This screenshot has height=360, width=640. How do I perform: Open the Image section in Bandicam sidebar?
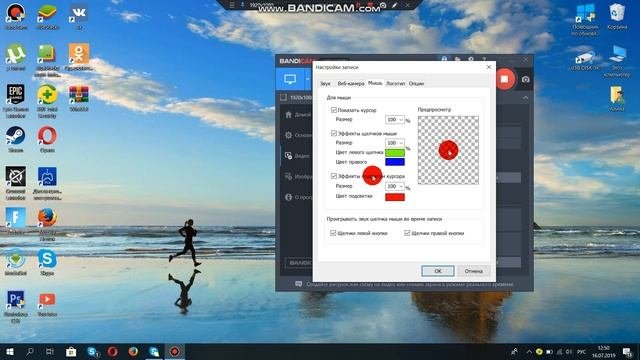point(297,176)
